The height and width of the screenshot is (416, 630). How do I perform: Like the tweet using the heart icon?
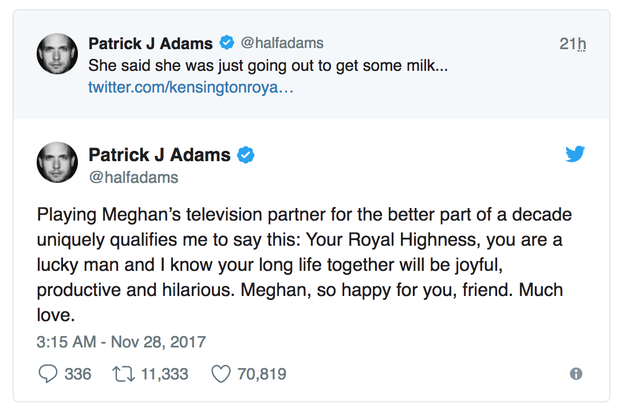pos(221,374)
